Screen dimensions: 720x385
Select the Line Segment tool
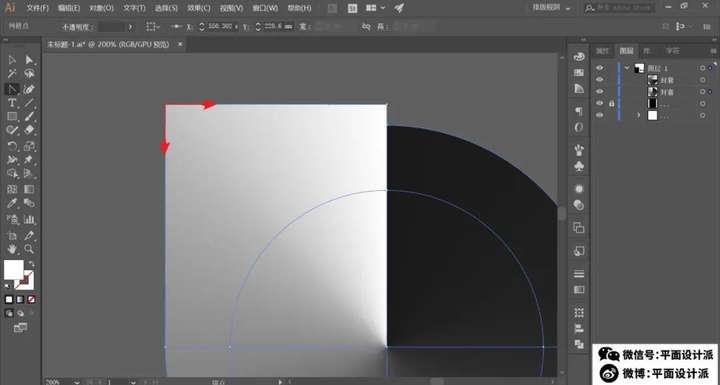click(29, 102)
